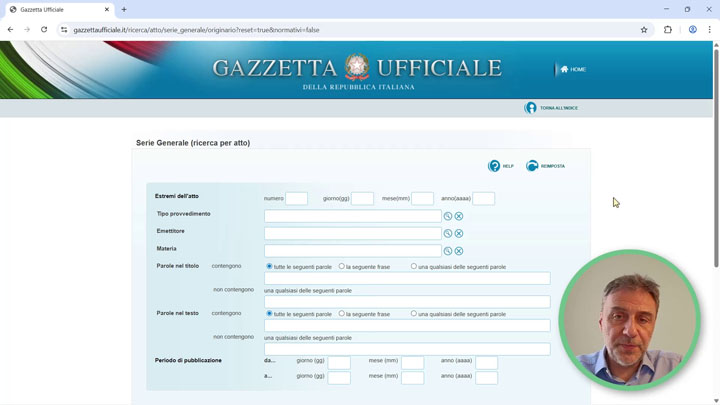This screenshot has width=720, height=405.
Task: Clear the Materia field
Action: click(459, 251)
